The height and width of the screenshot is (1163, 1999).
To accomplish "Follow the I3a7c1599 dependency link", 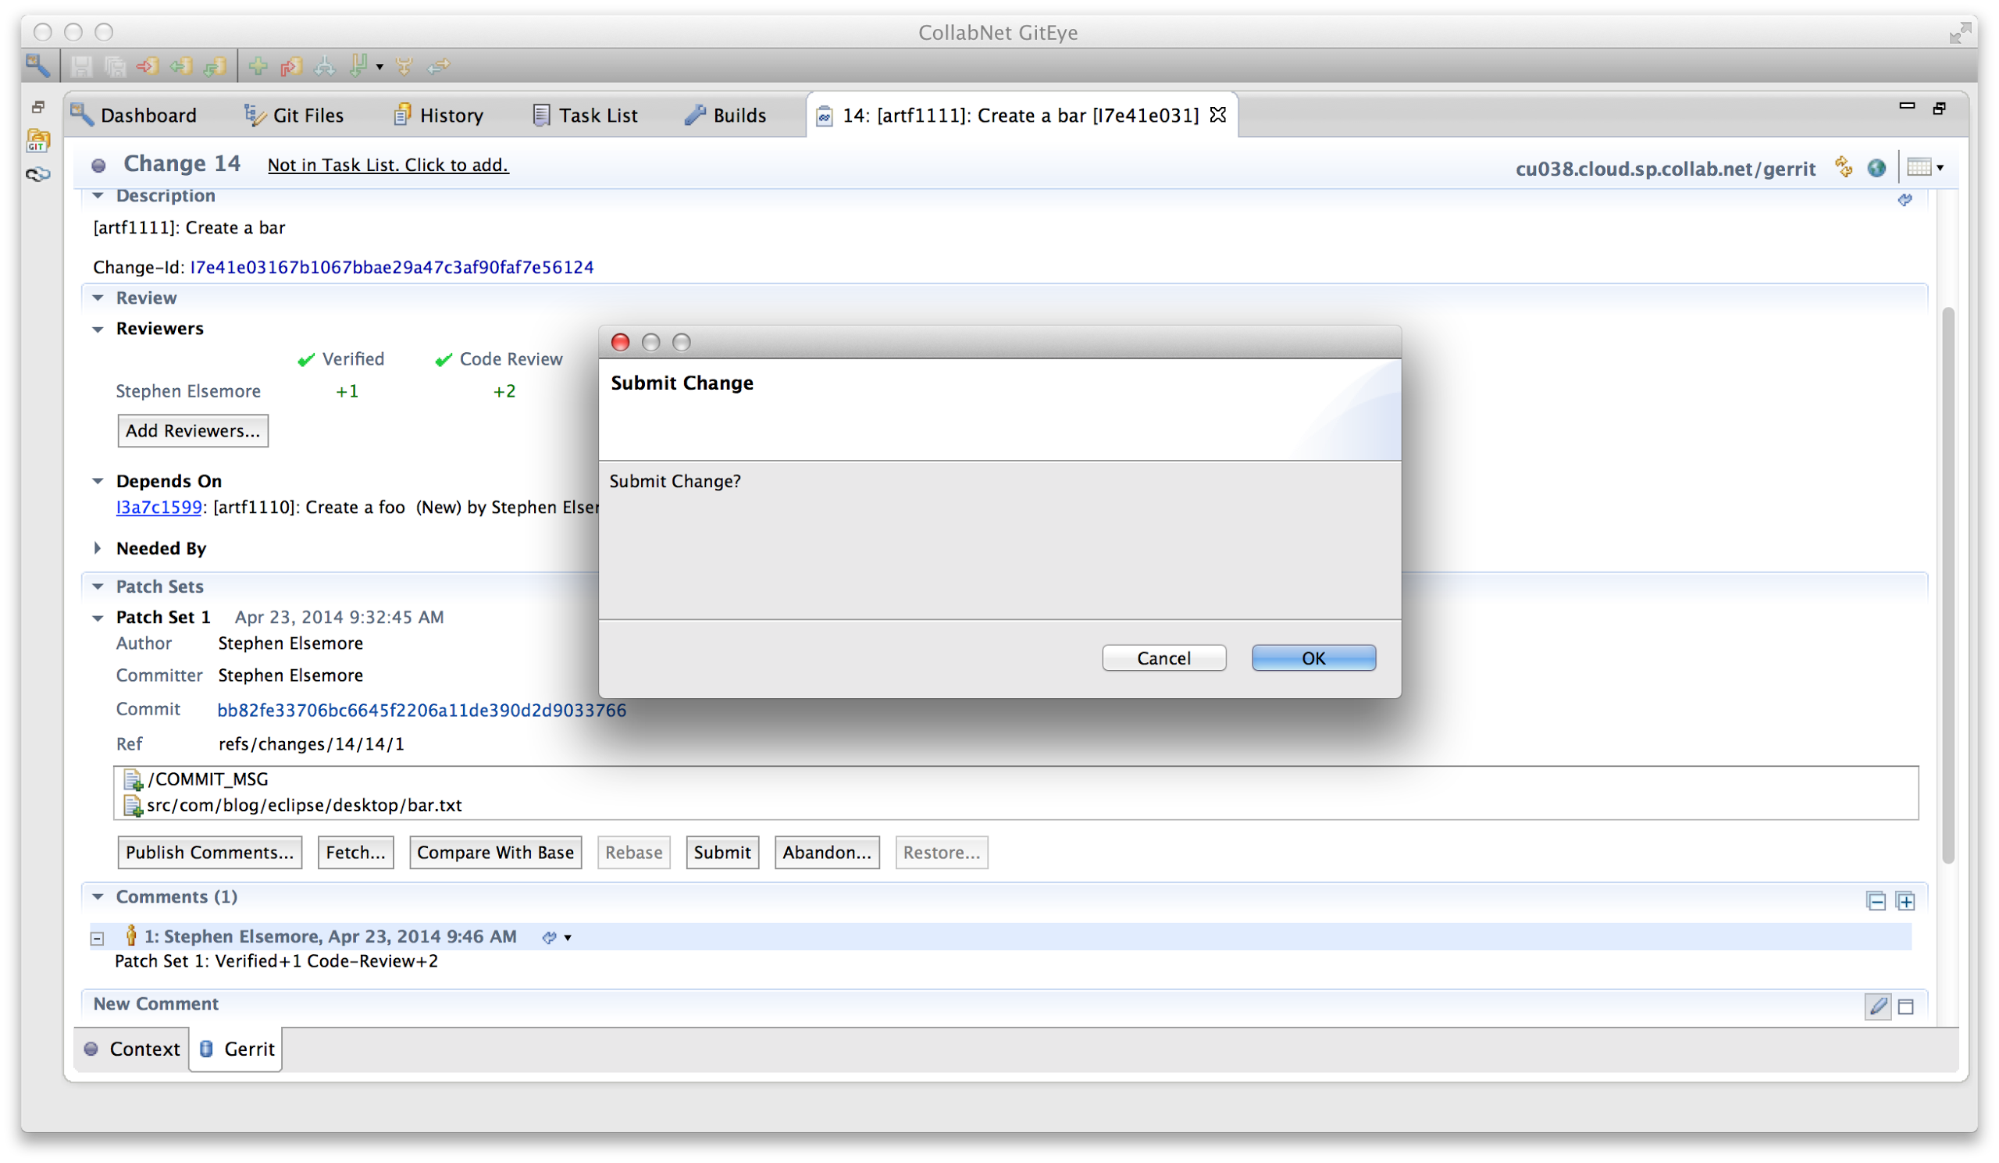I will 158,507.
